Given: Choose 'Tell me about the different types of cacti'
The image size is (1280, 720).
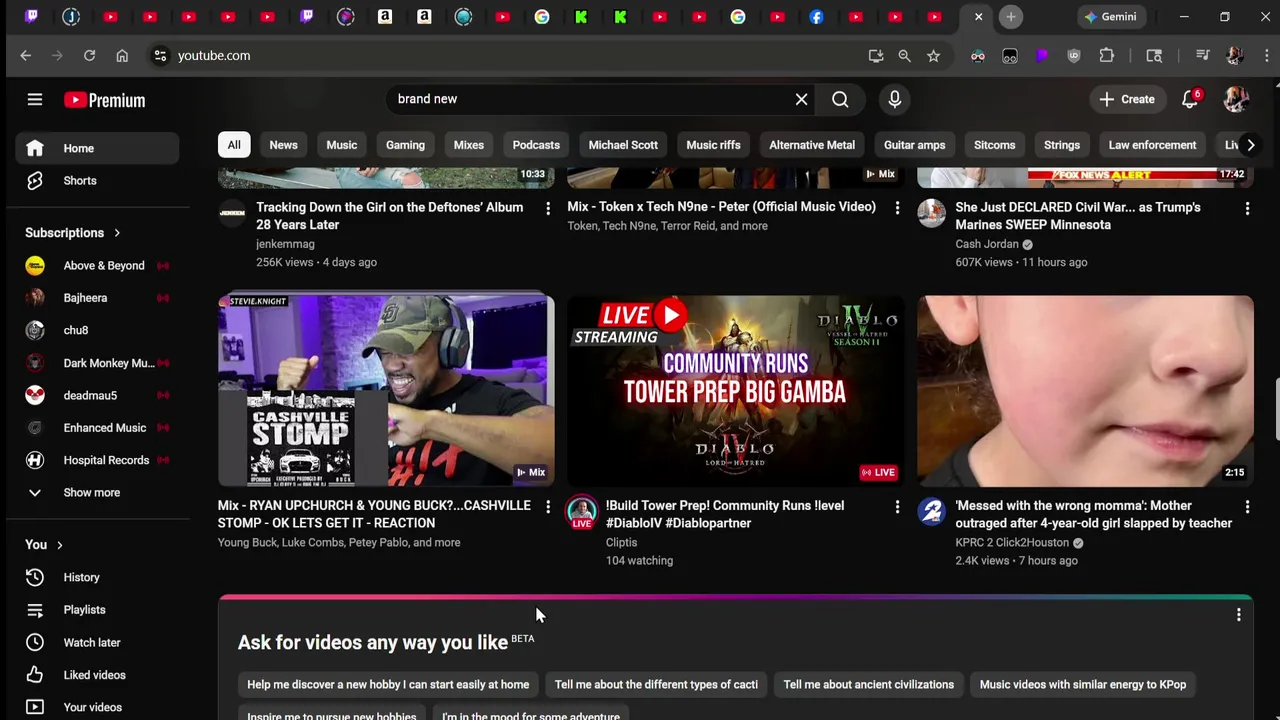Looking at the screenshot, I should [656, 685].
